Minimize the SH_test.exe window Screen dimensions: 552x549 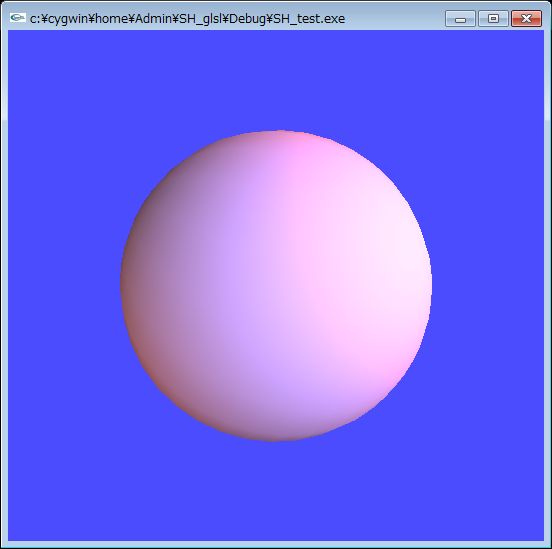(460, 19)
